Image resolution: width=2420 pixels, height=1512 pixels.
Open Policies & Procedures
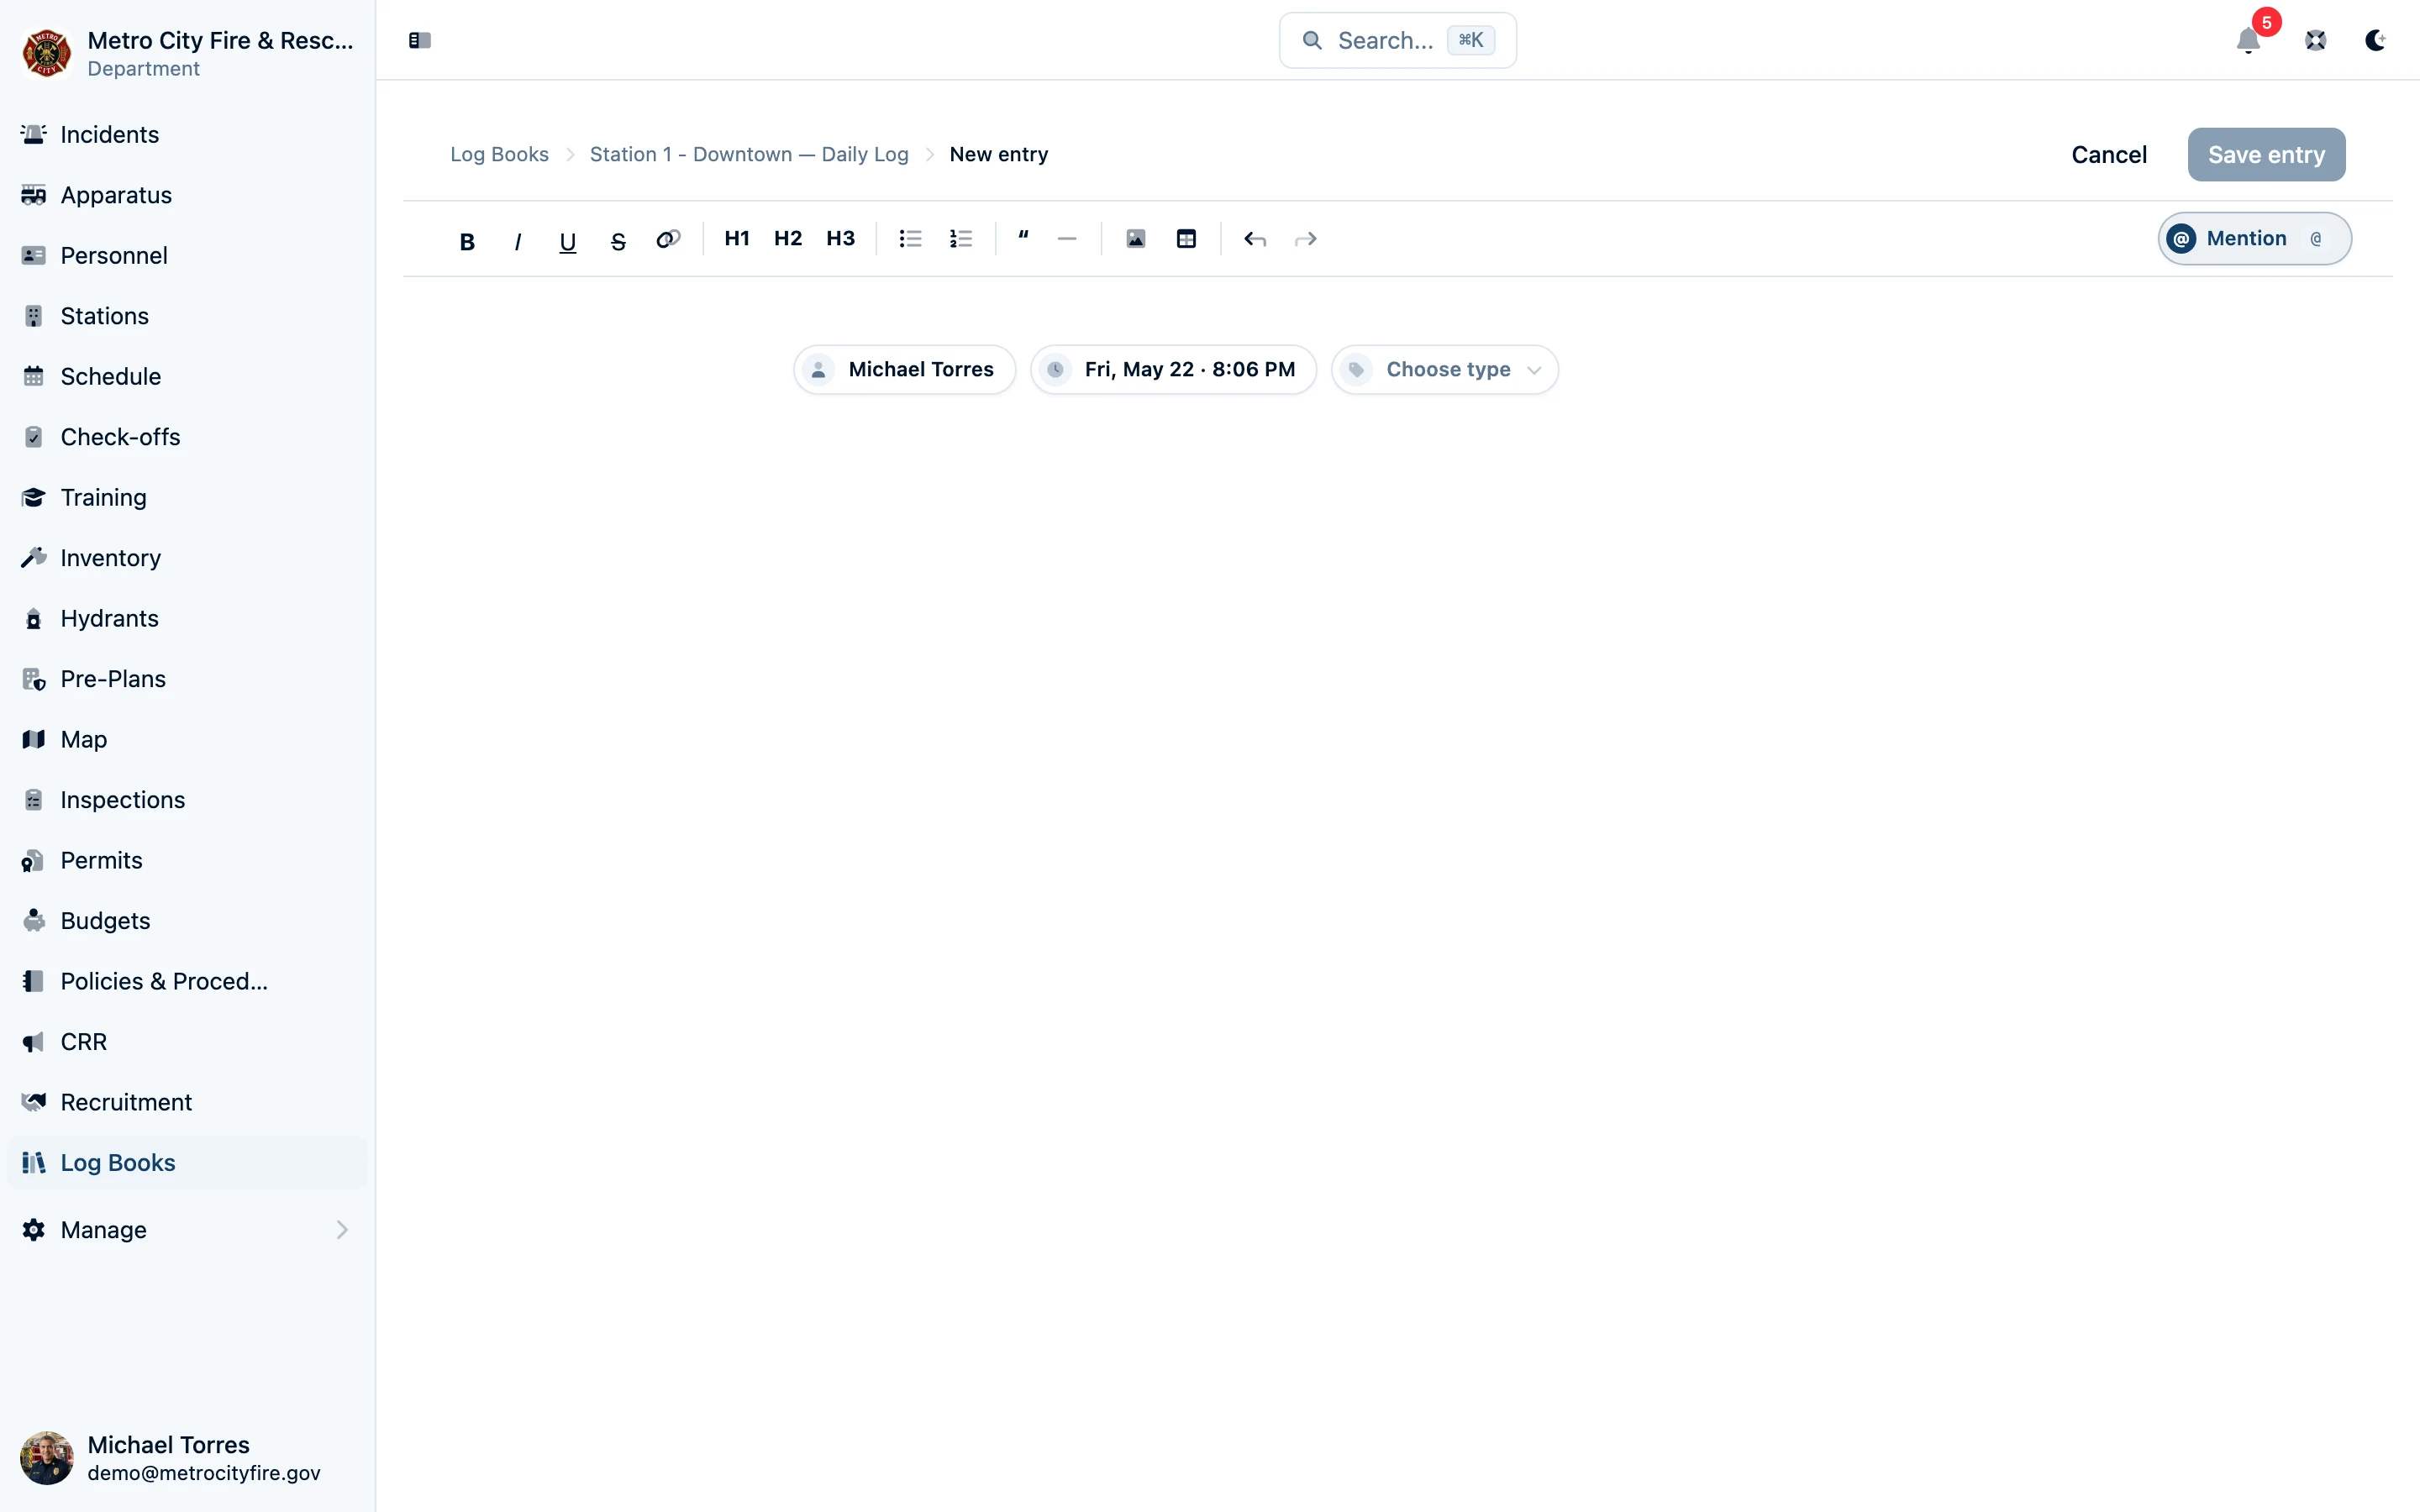coord(187,982)
